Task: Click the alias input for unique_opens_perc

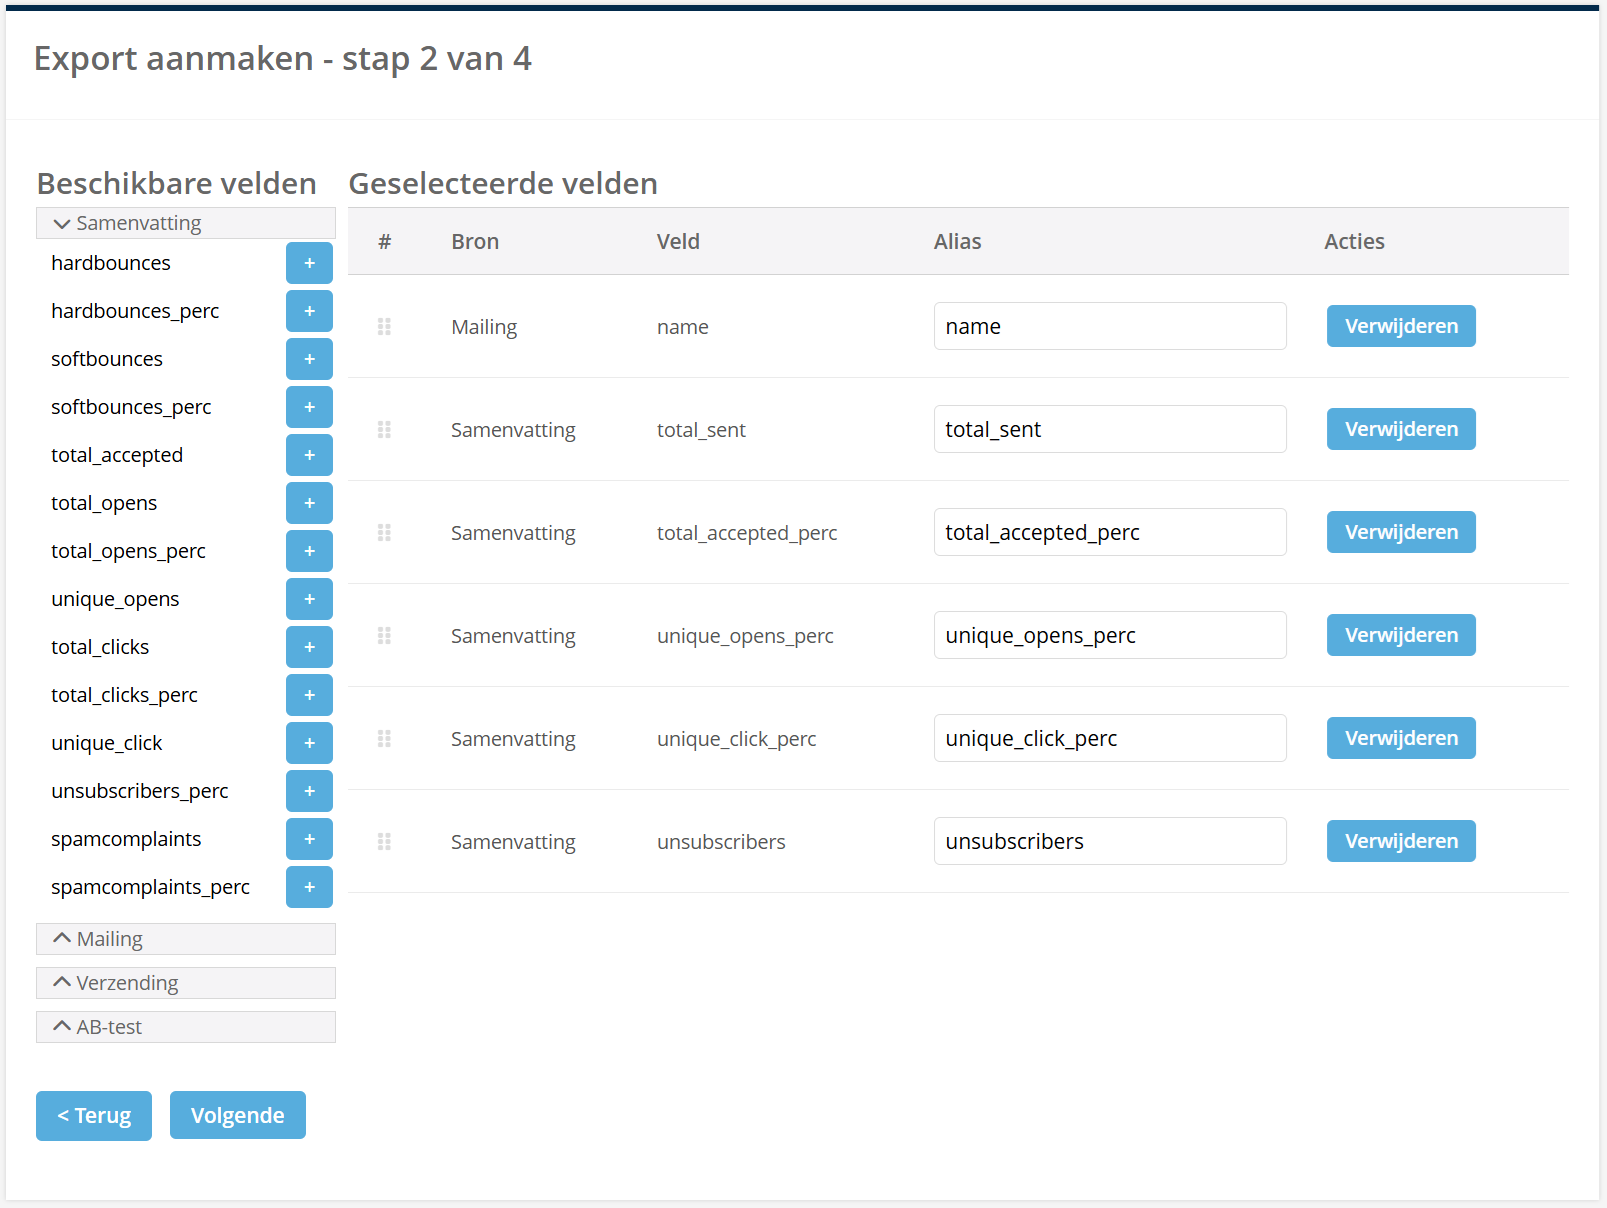Action: (1109, 635)
